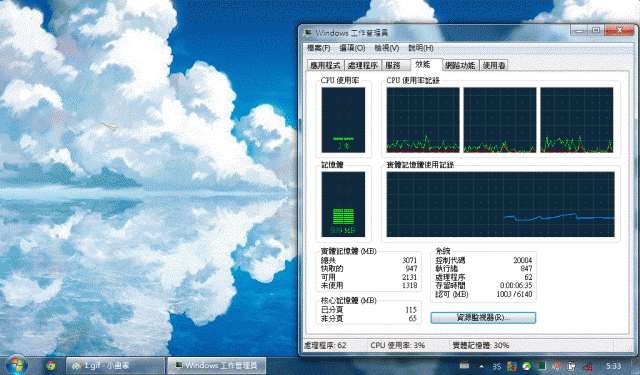Switch to the 使用者 tab

[x=494, y=65]
